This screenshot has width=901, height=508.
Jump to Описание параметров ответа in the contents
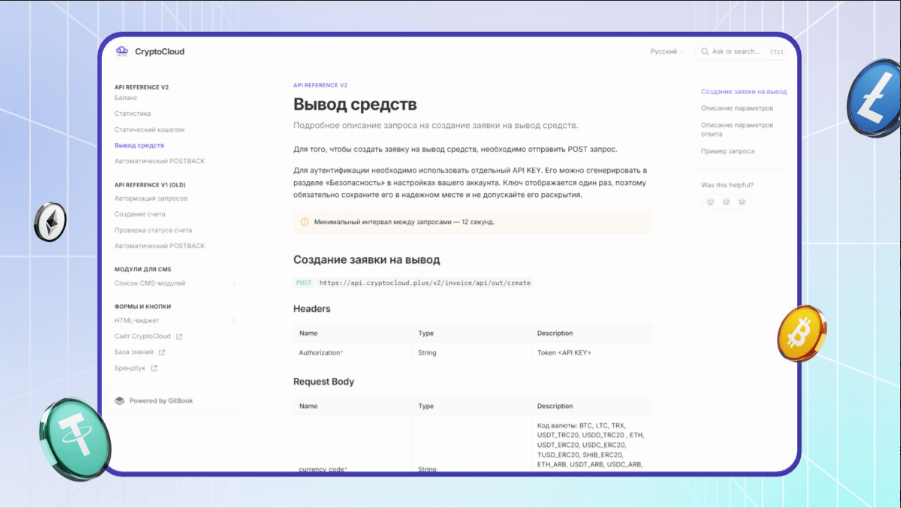pos(737,130)
